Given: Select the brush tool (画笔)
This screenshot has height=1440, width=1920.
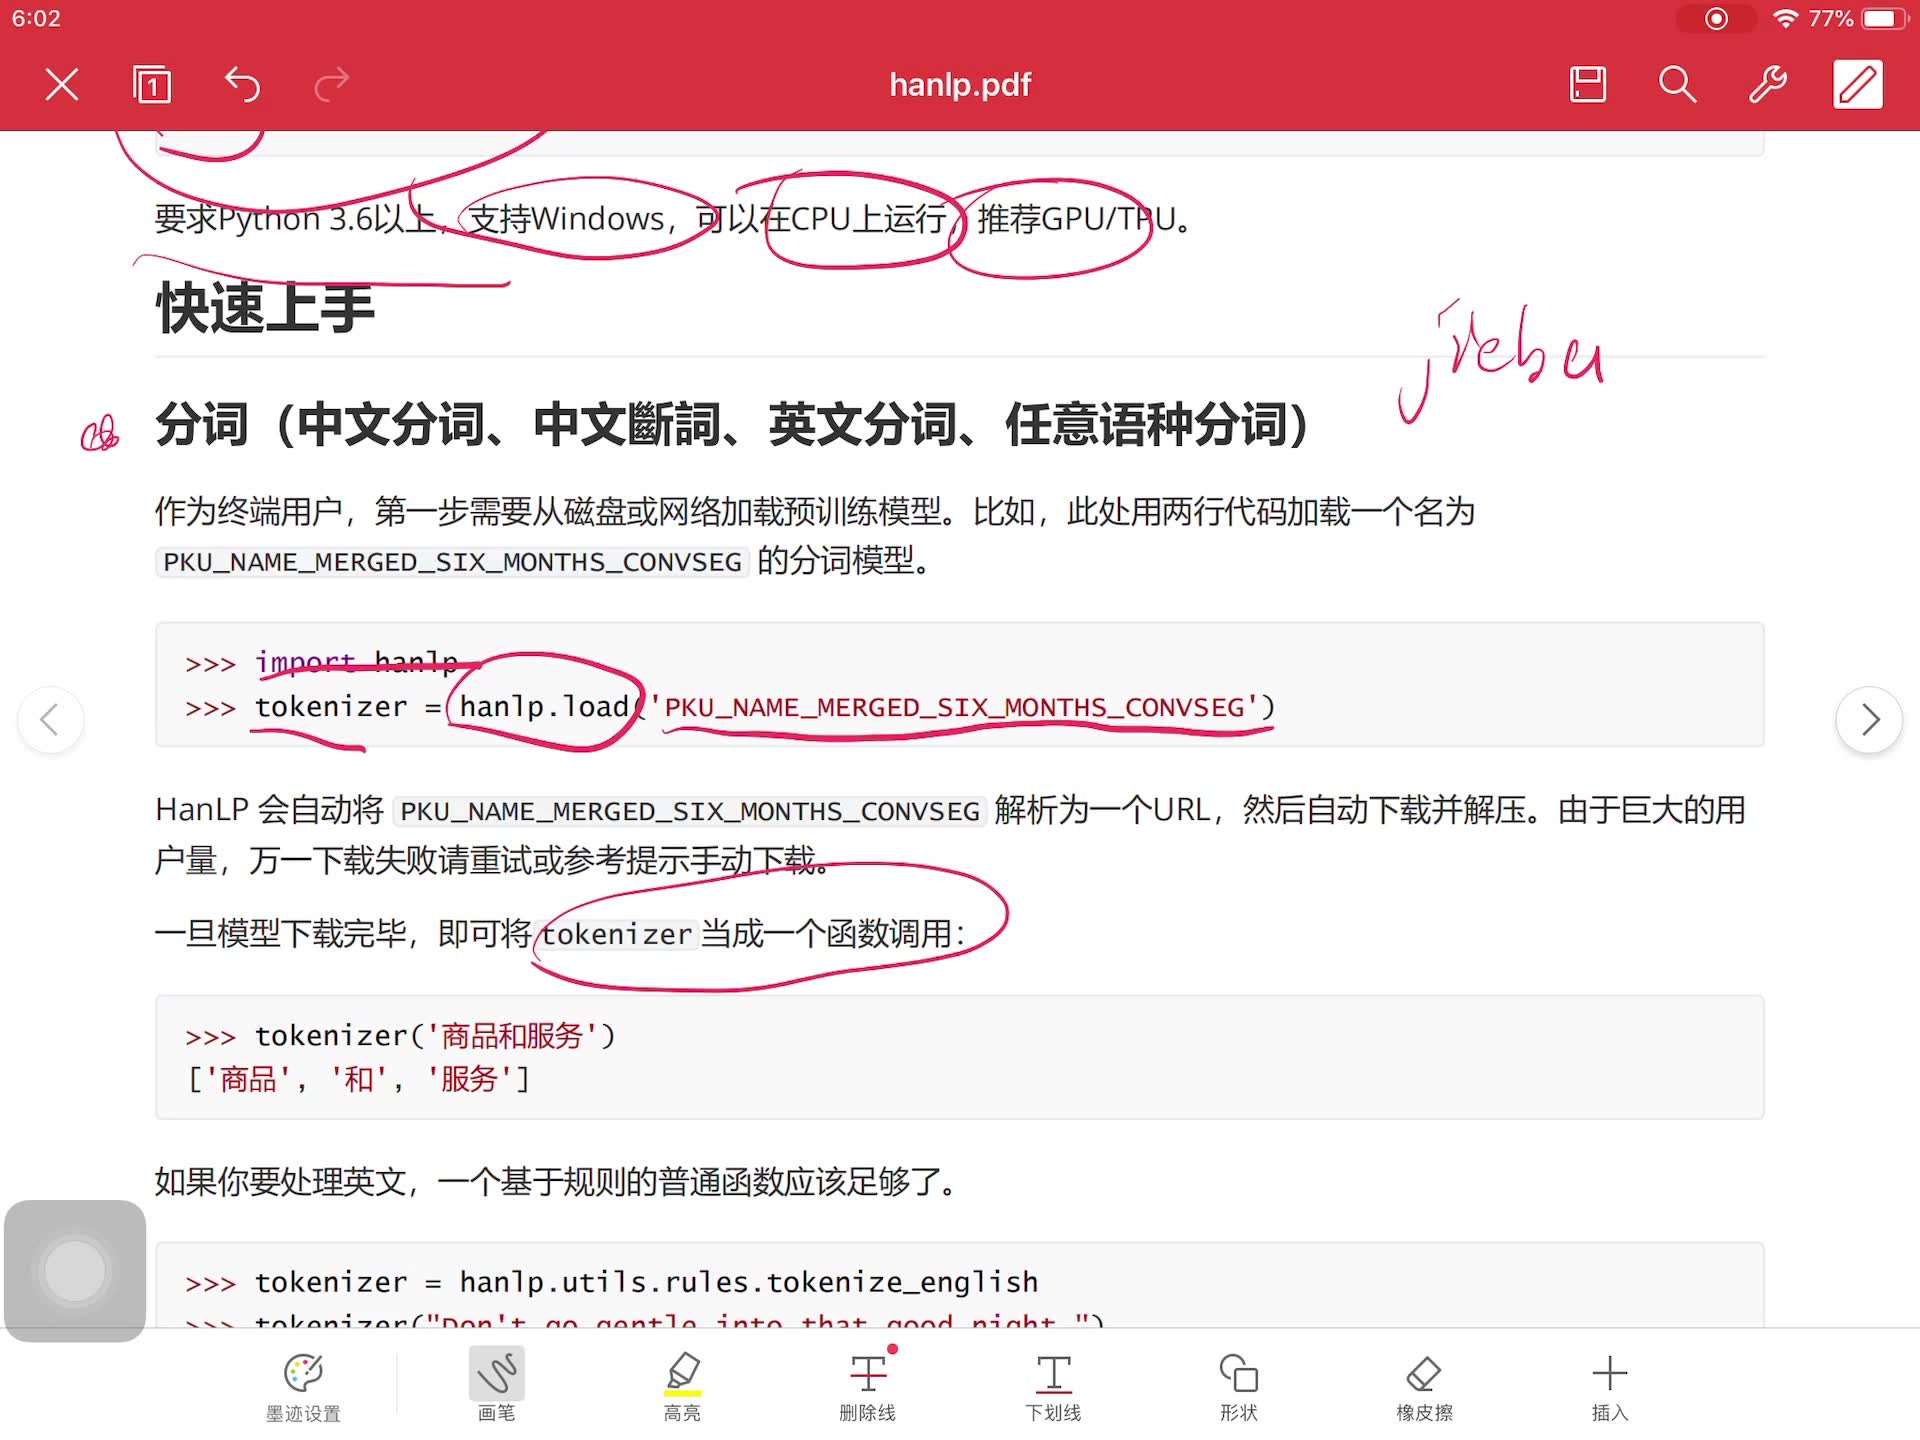Looking at the screenshot, I should (x=496, y=1387).
